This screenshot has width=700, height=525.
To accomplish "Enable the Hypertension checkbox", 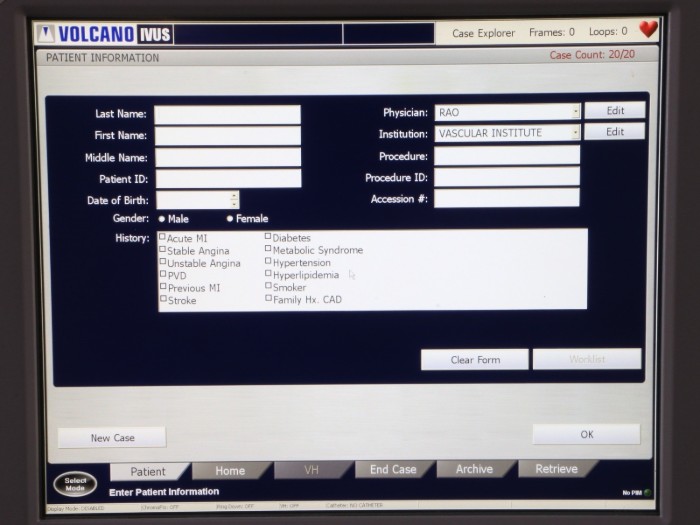I will click(268, 262).
